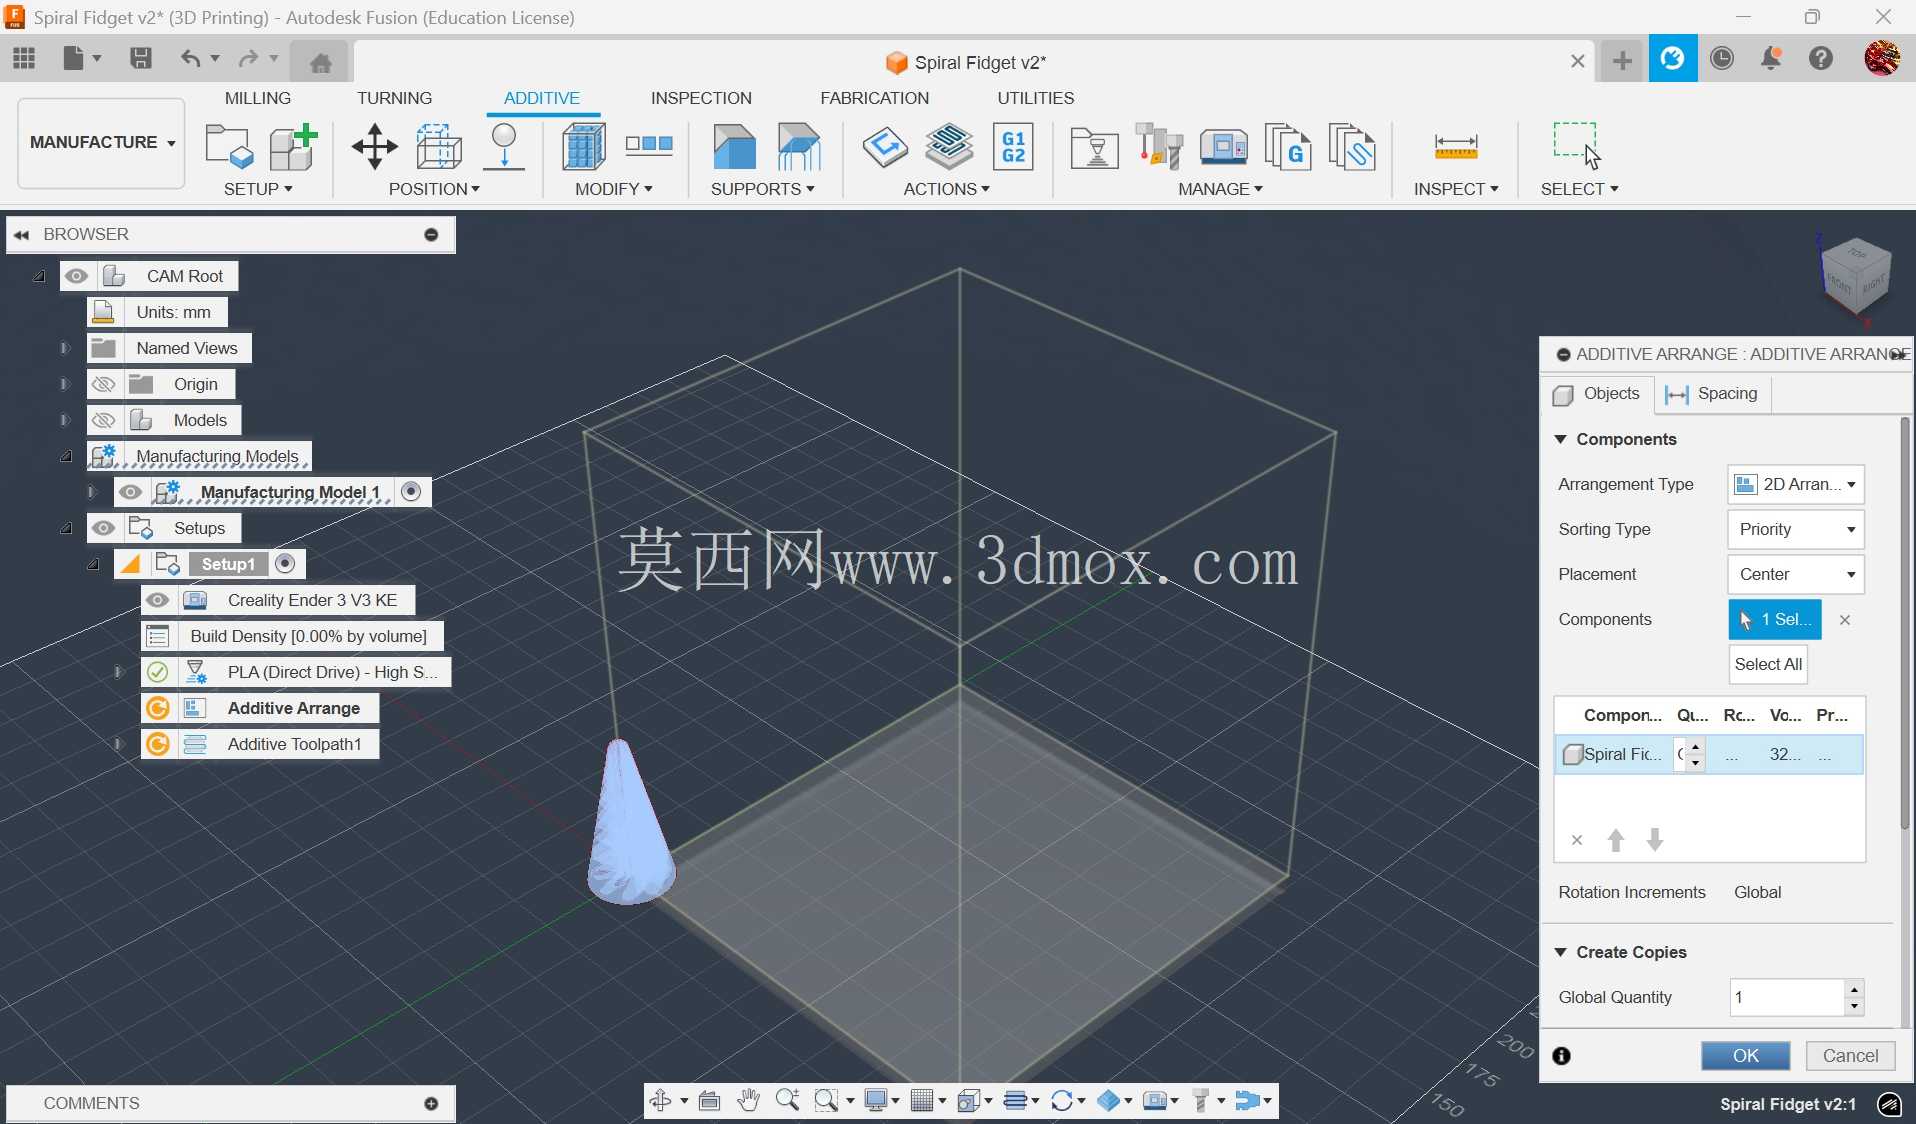Switch to the INSPECTION tab

[701, 98]
